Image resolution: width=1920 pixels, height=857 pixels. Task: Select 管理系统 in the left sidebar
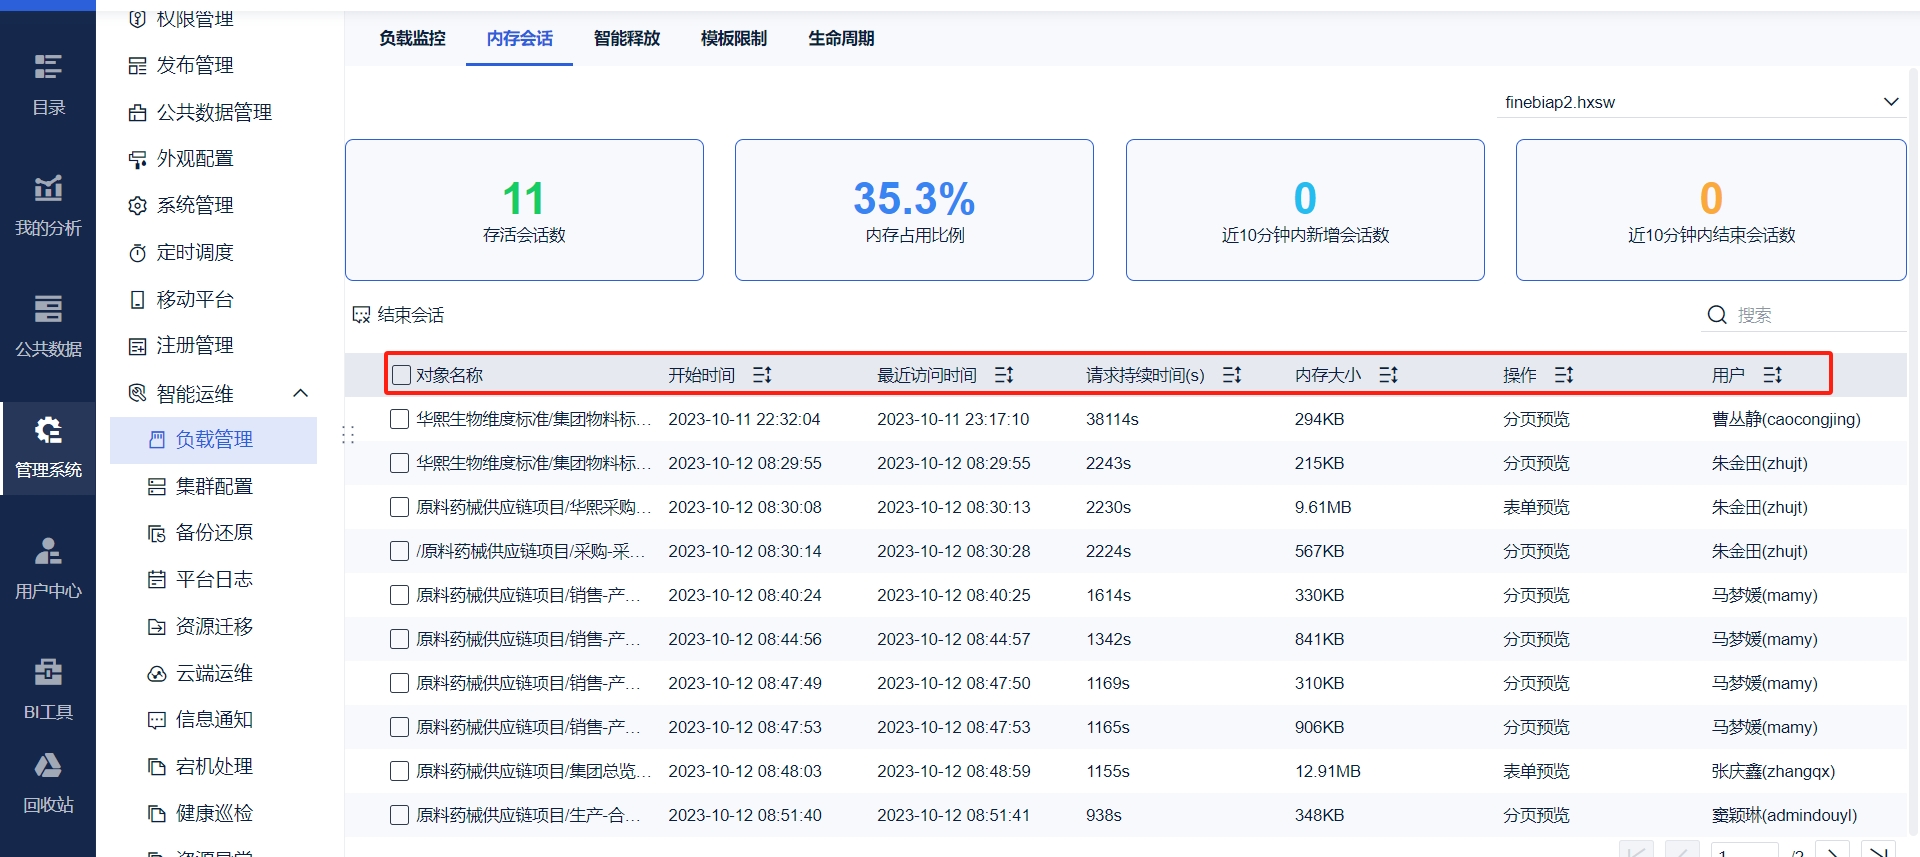point(48,448)
